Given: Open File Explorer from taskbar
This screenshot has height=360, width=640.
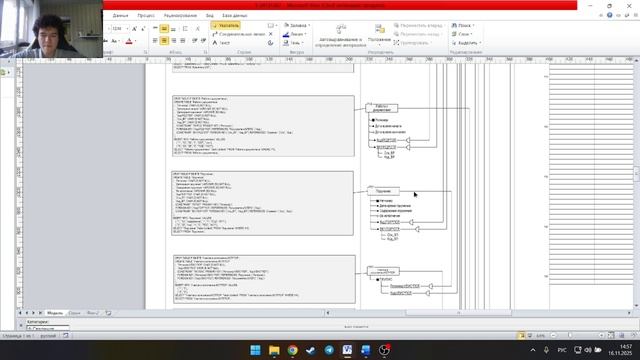Looking at the screenshot, I should [274, 350].
